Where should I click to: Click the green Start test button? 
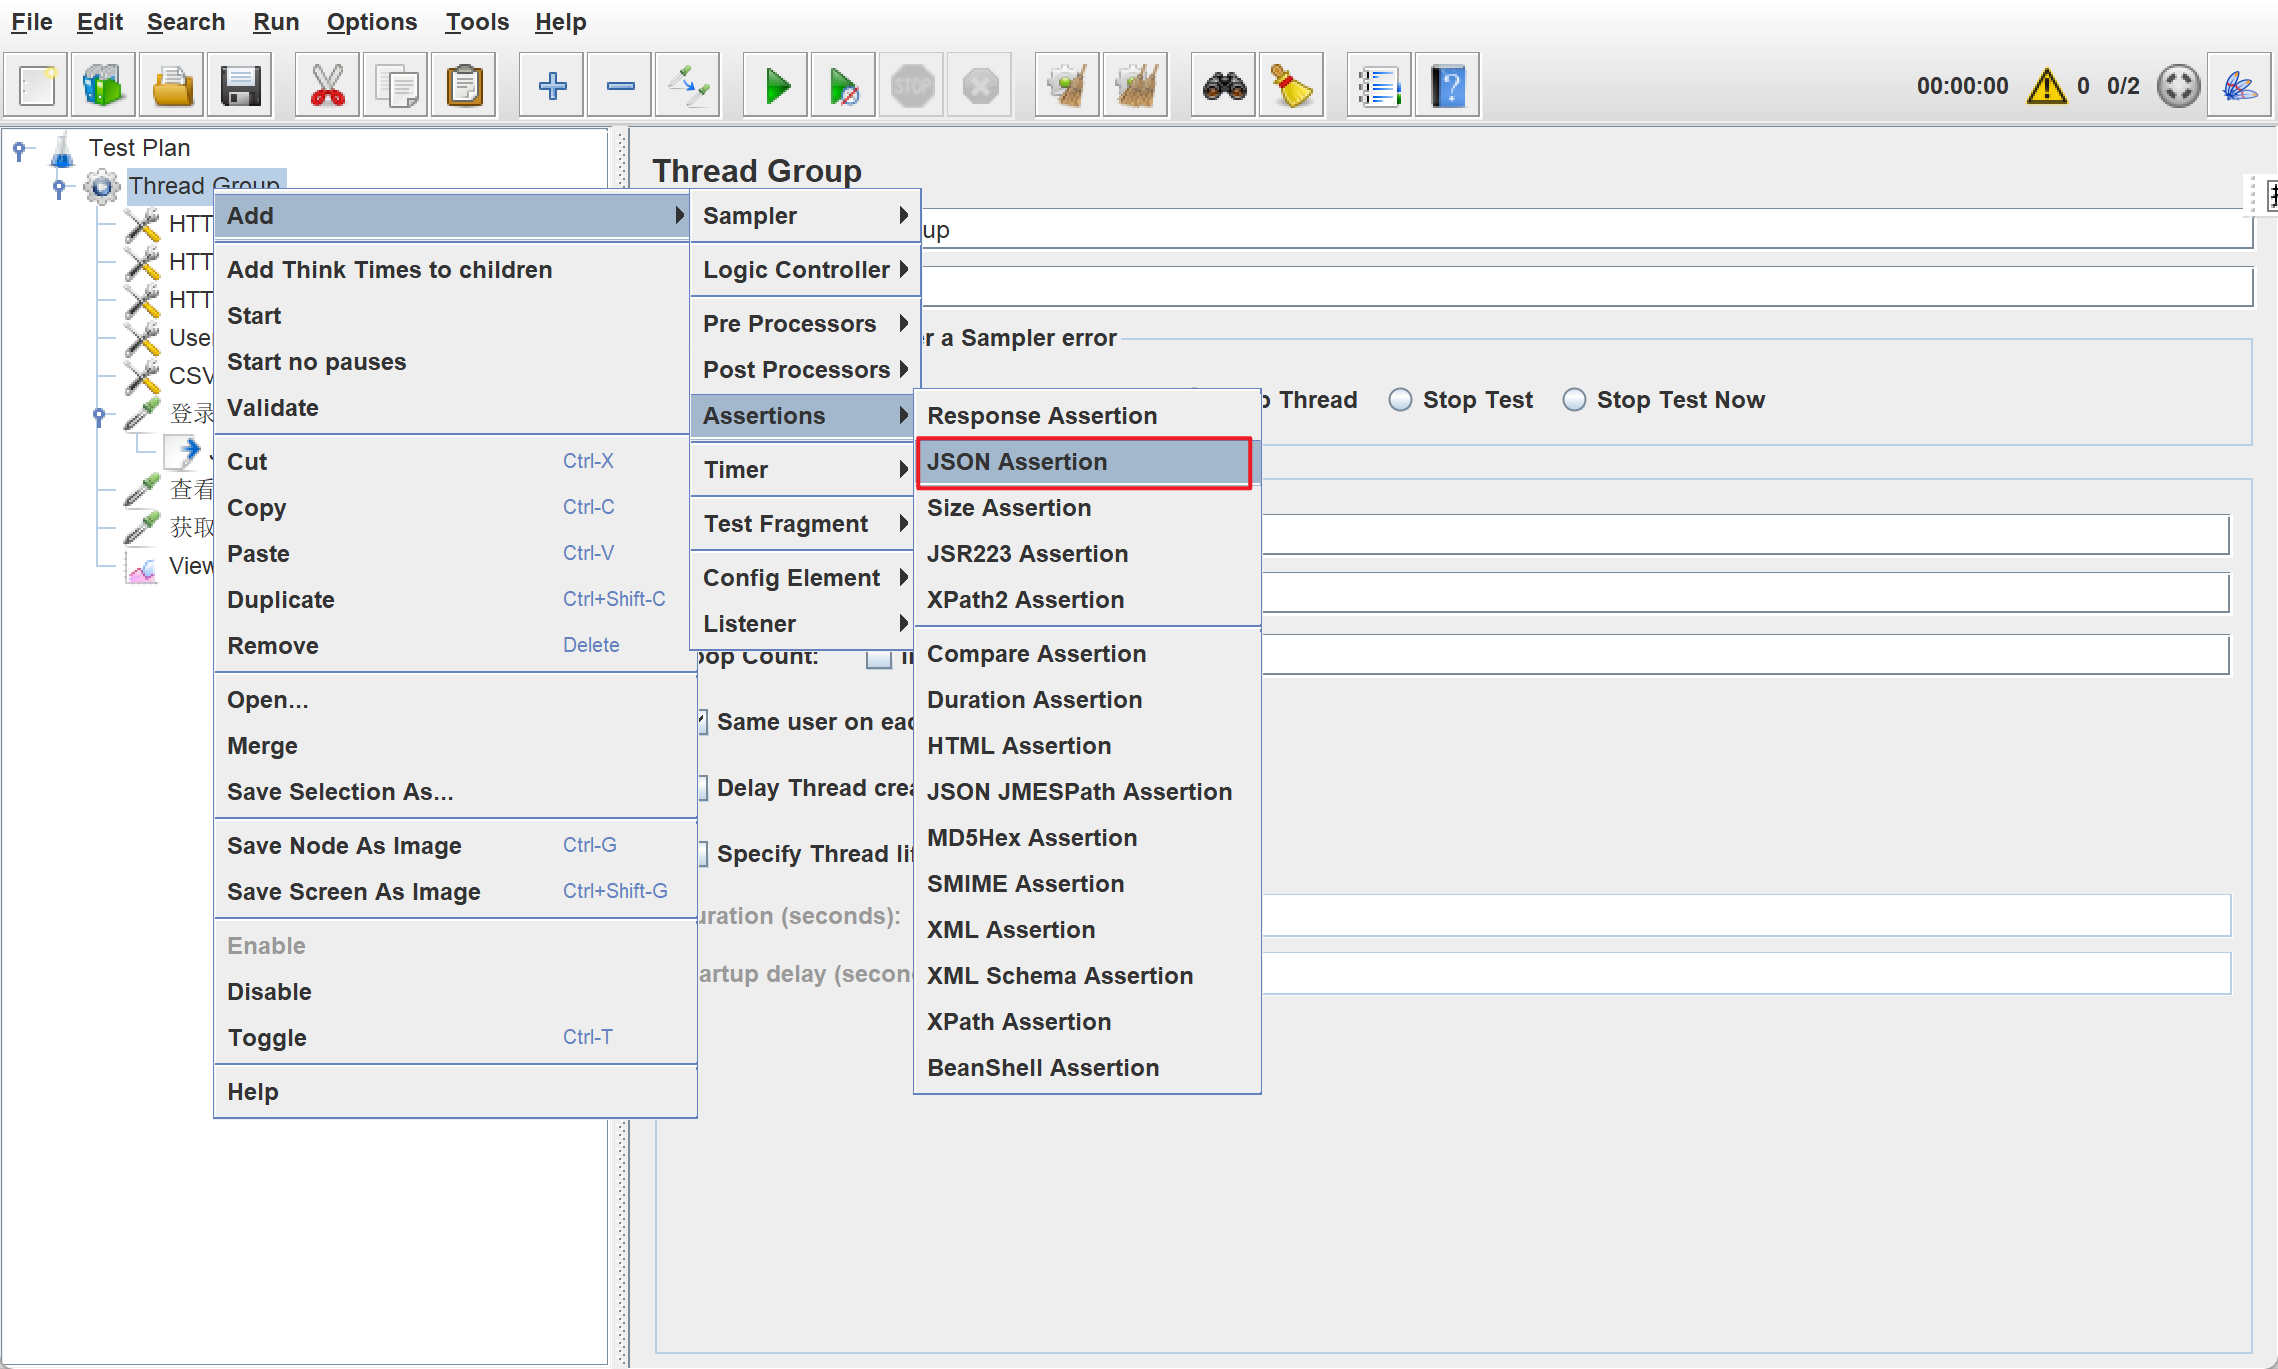[776, 87]
